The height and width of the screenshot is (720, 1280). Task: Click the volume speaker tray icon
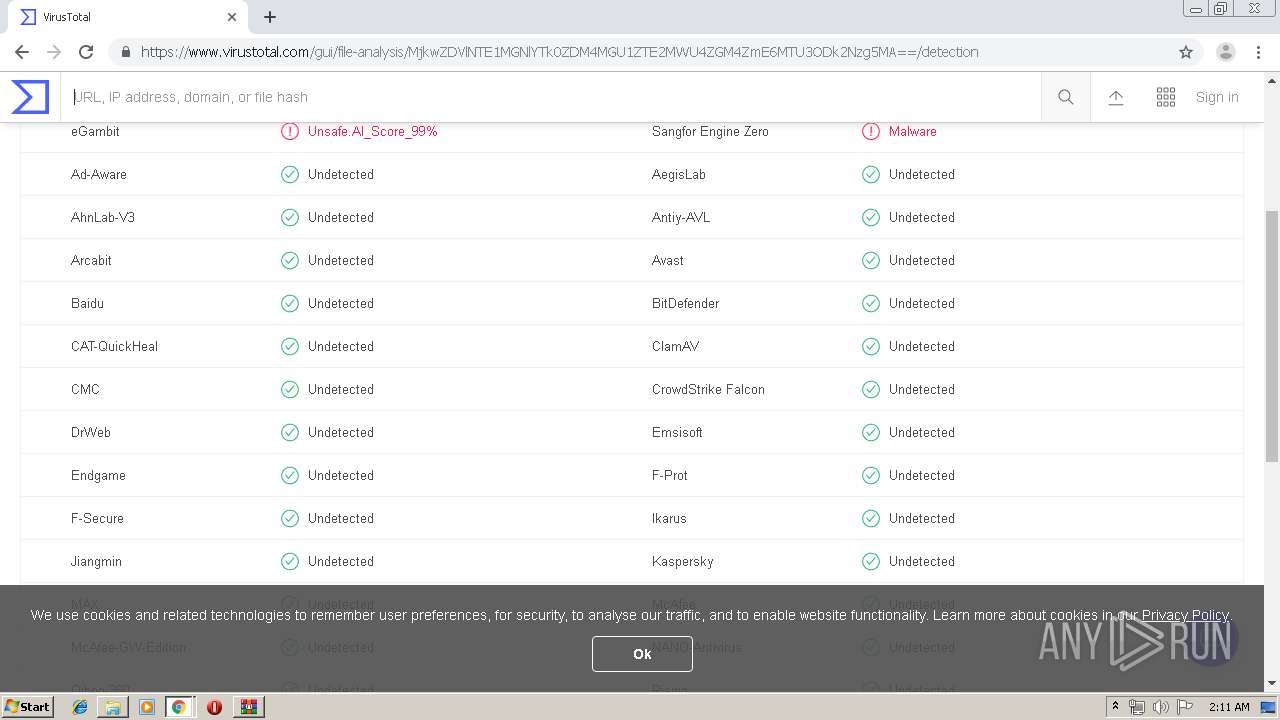point(1161,707)
